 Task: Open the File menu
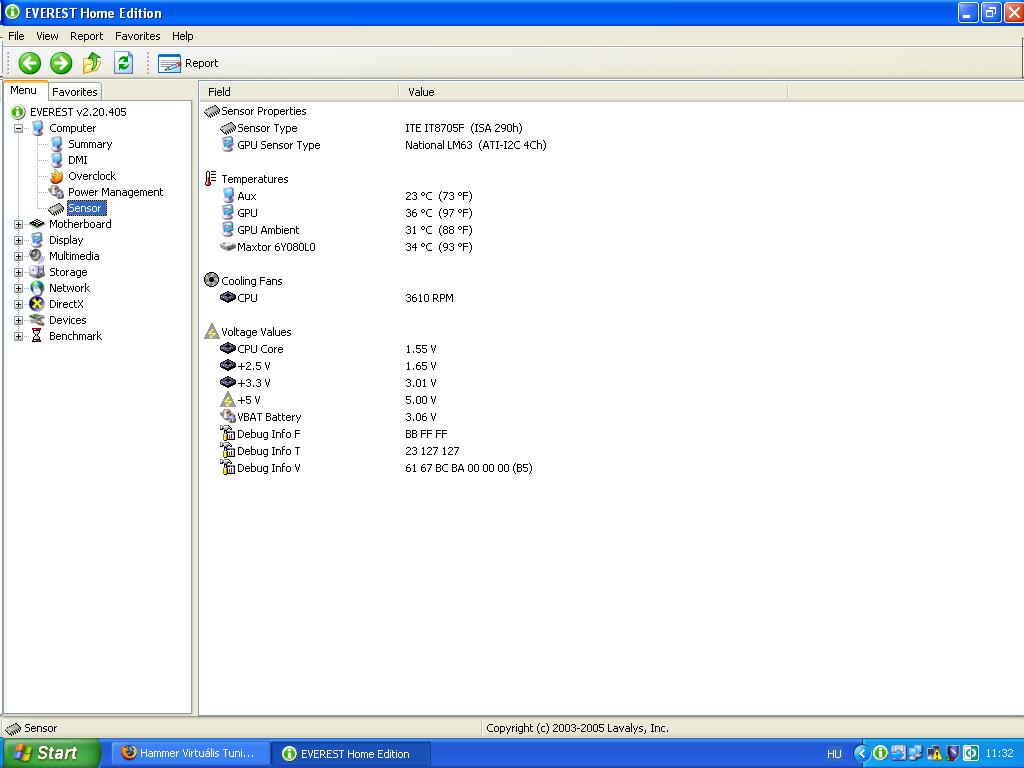16,36
